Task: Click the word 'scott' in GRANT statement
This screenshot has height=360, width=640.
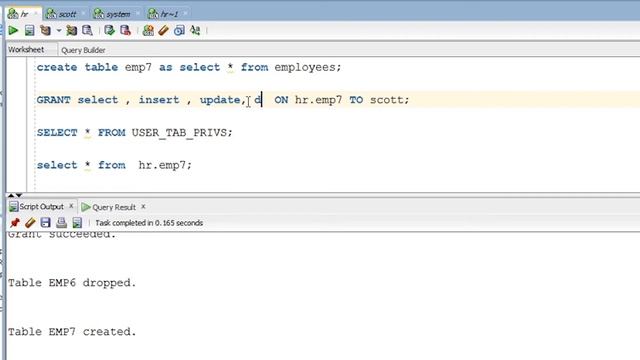Action: [x=386, y=100]
